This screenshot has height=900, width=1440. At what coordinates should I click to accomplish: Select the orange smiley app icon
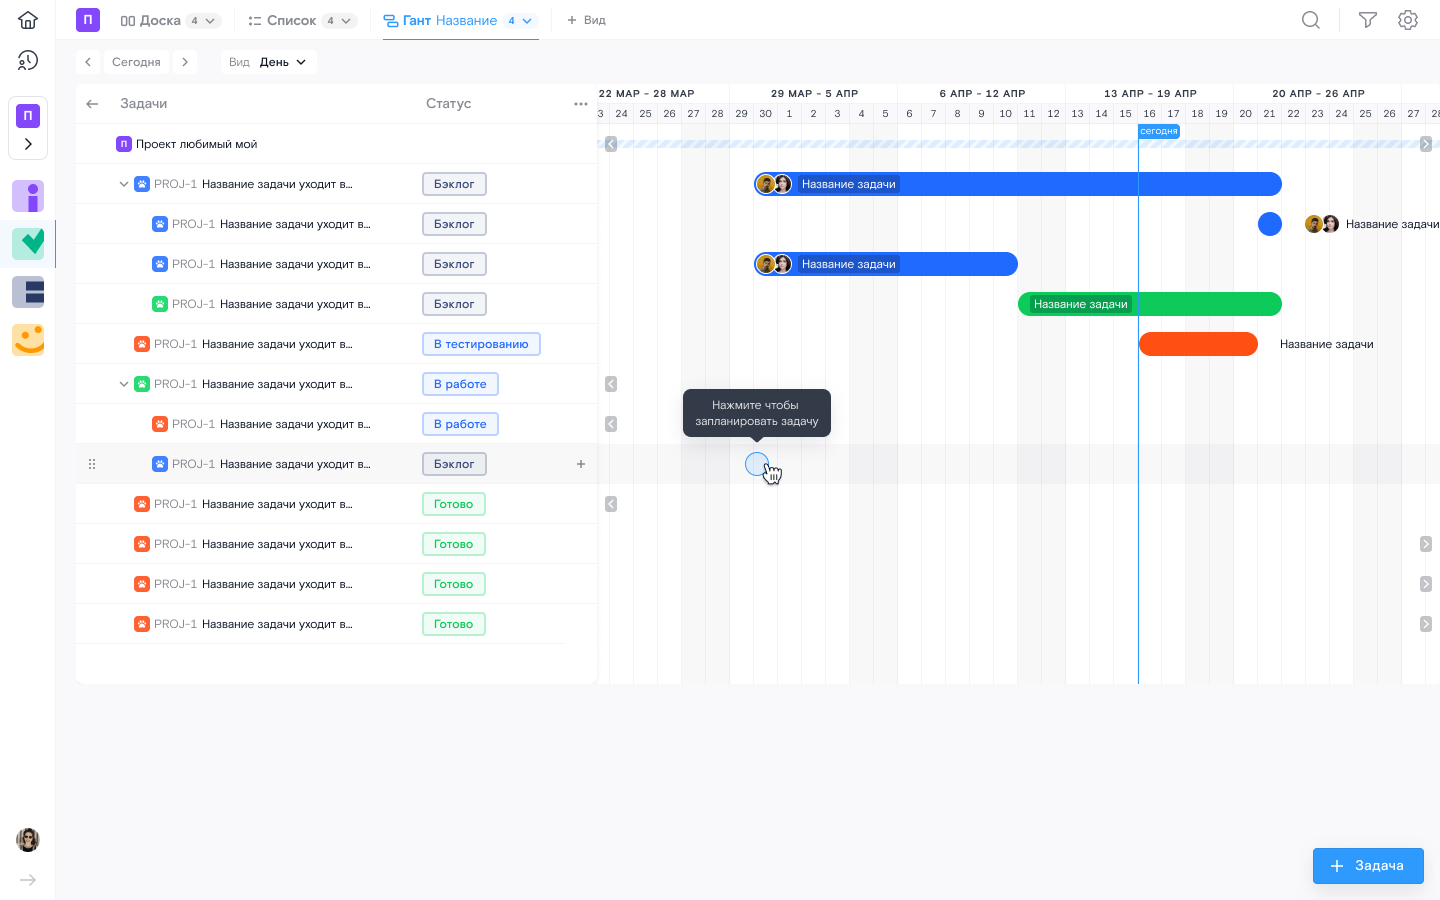click(28, 340)
